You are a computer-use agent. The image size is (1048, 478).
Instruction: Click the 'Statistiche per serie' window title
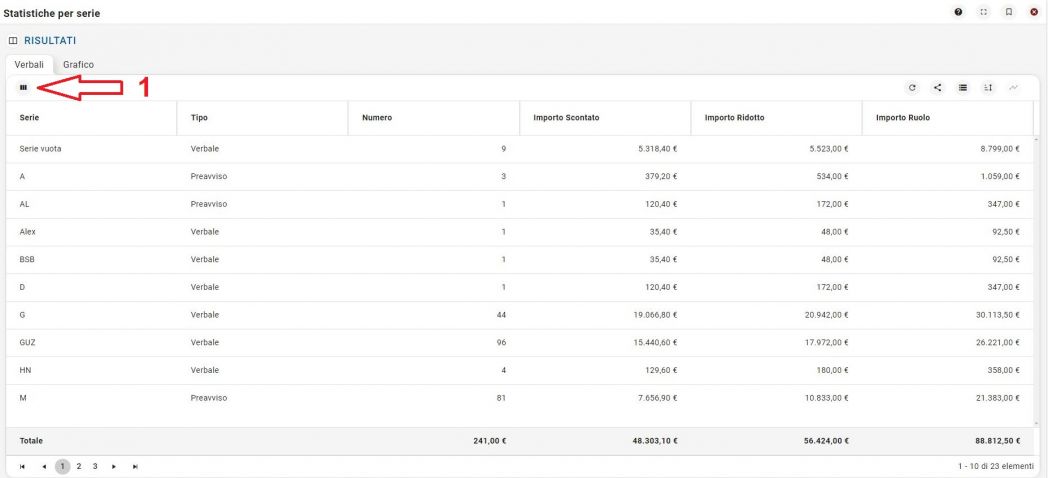coord(52,13)
